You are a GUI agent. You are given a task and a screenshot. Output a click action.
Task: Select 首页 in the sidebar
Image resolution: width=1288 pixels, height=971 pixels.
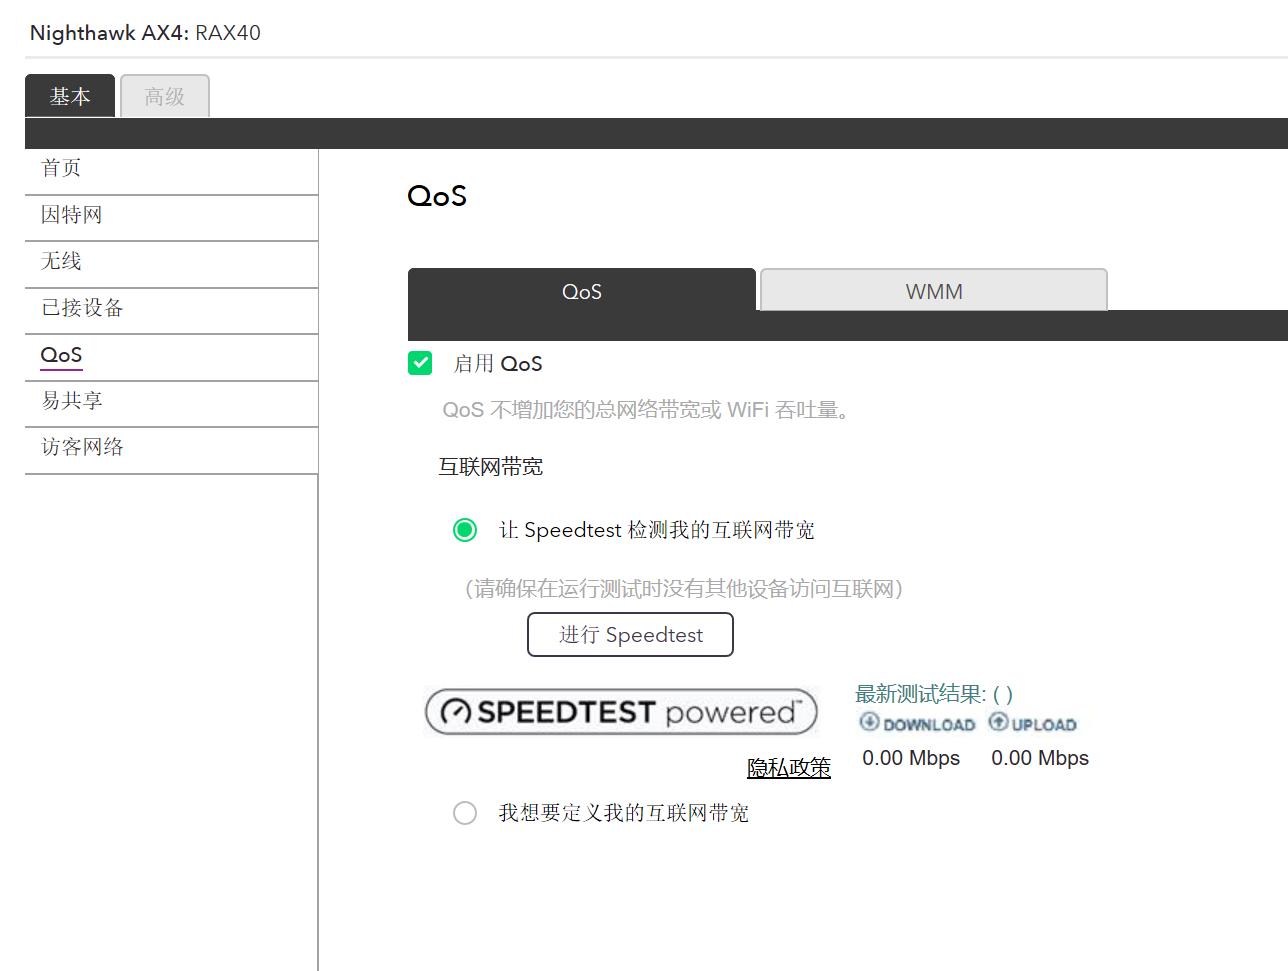click(60, 167)
